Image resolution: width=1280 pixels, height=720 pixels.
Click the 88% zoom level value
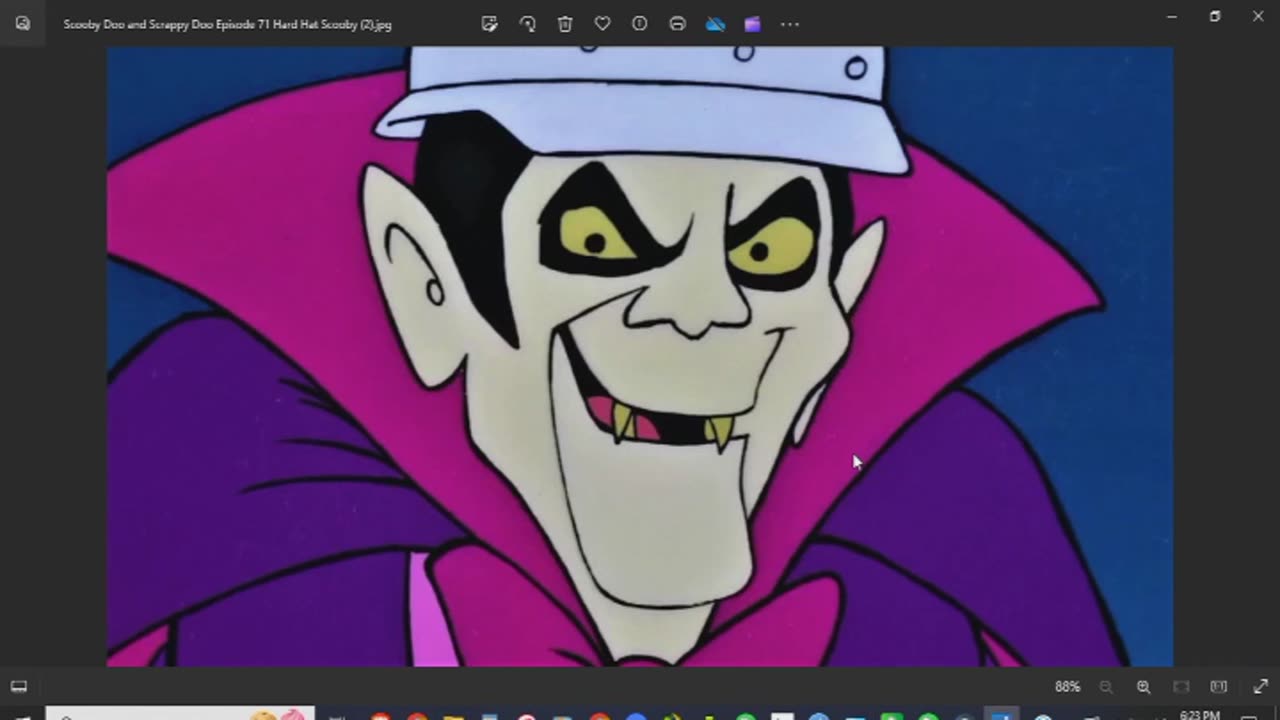coord(1067,687)
